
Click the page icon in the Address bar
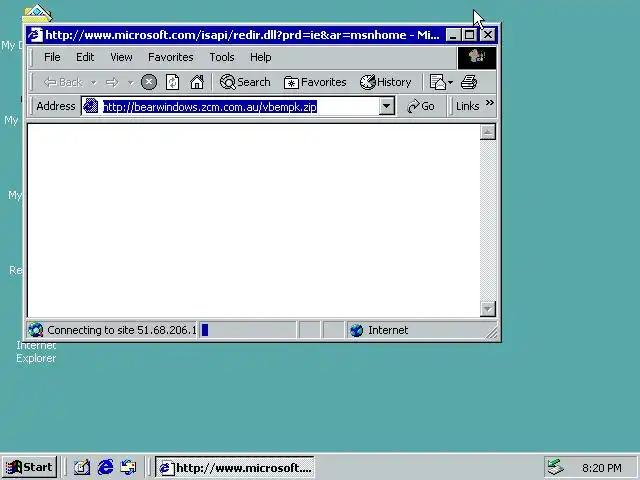[x=91, y=106]
